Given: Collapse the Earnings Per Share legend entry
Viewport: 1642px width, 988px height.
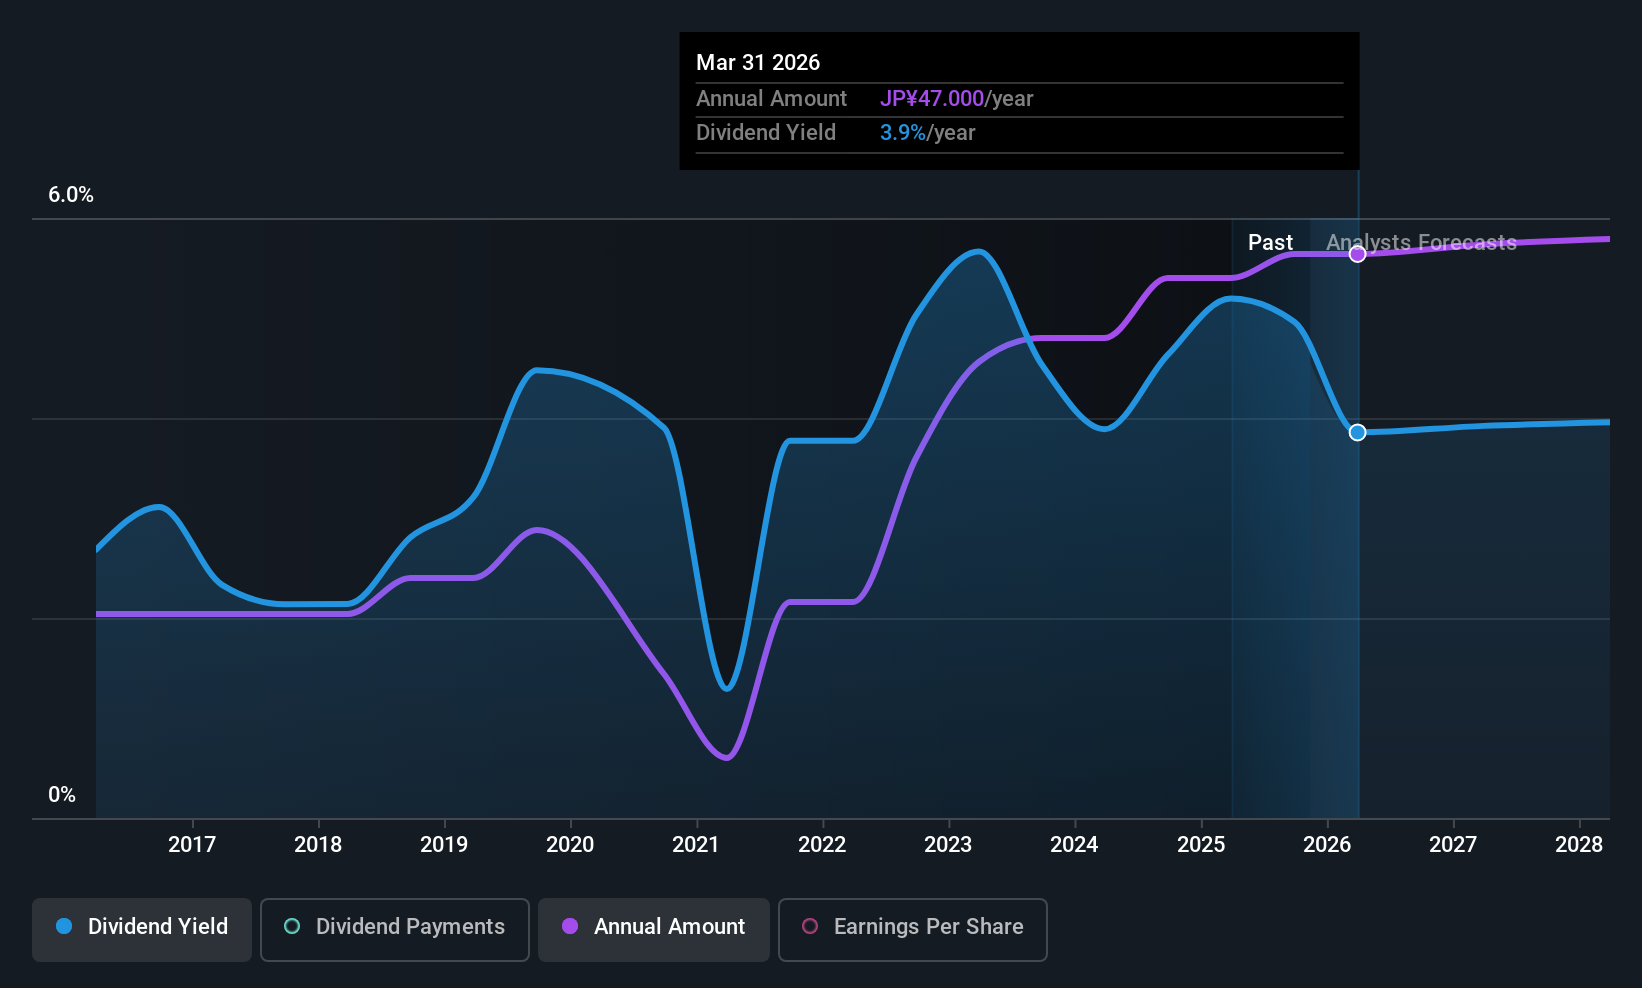Looking at the screenshot, I should coord(911,928).
